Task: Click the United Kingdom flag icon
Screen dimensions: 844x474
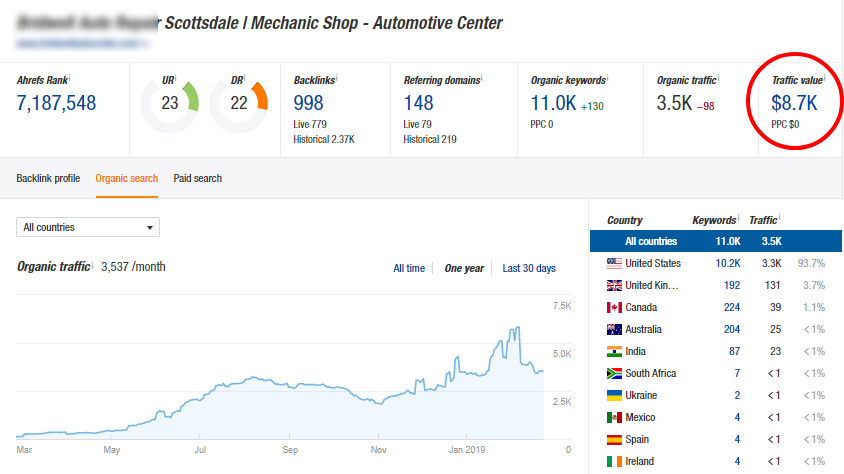Action: (614, 285)
